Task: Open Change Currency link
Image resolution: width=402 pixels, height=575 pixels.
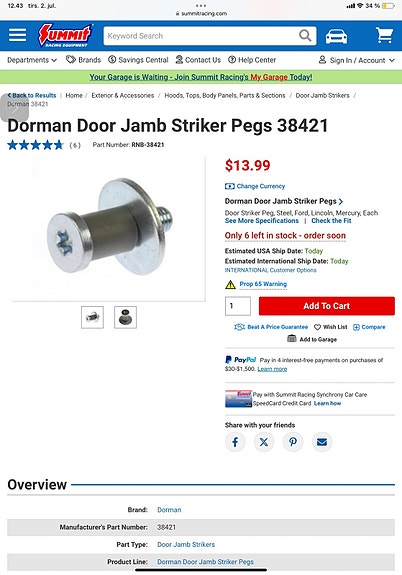Action: point(255,186)
